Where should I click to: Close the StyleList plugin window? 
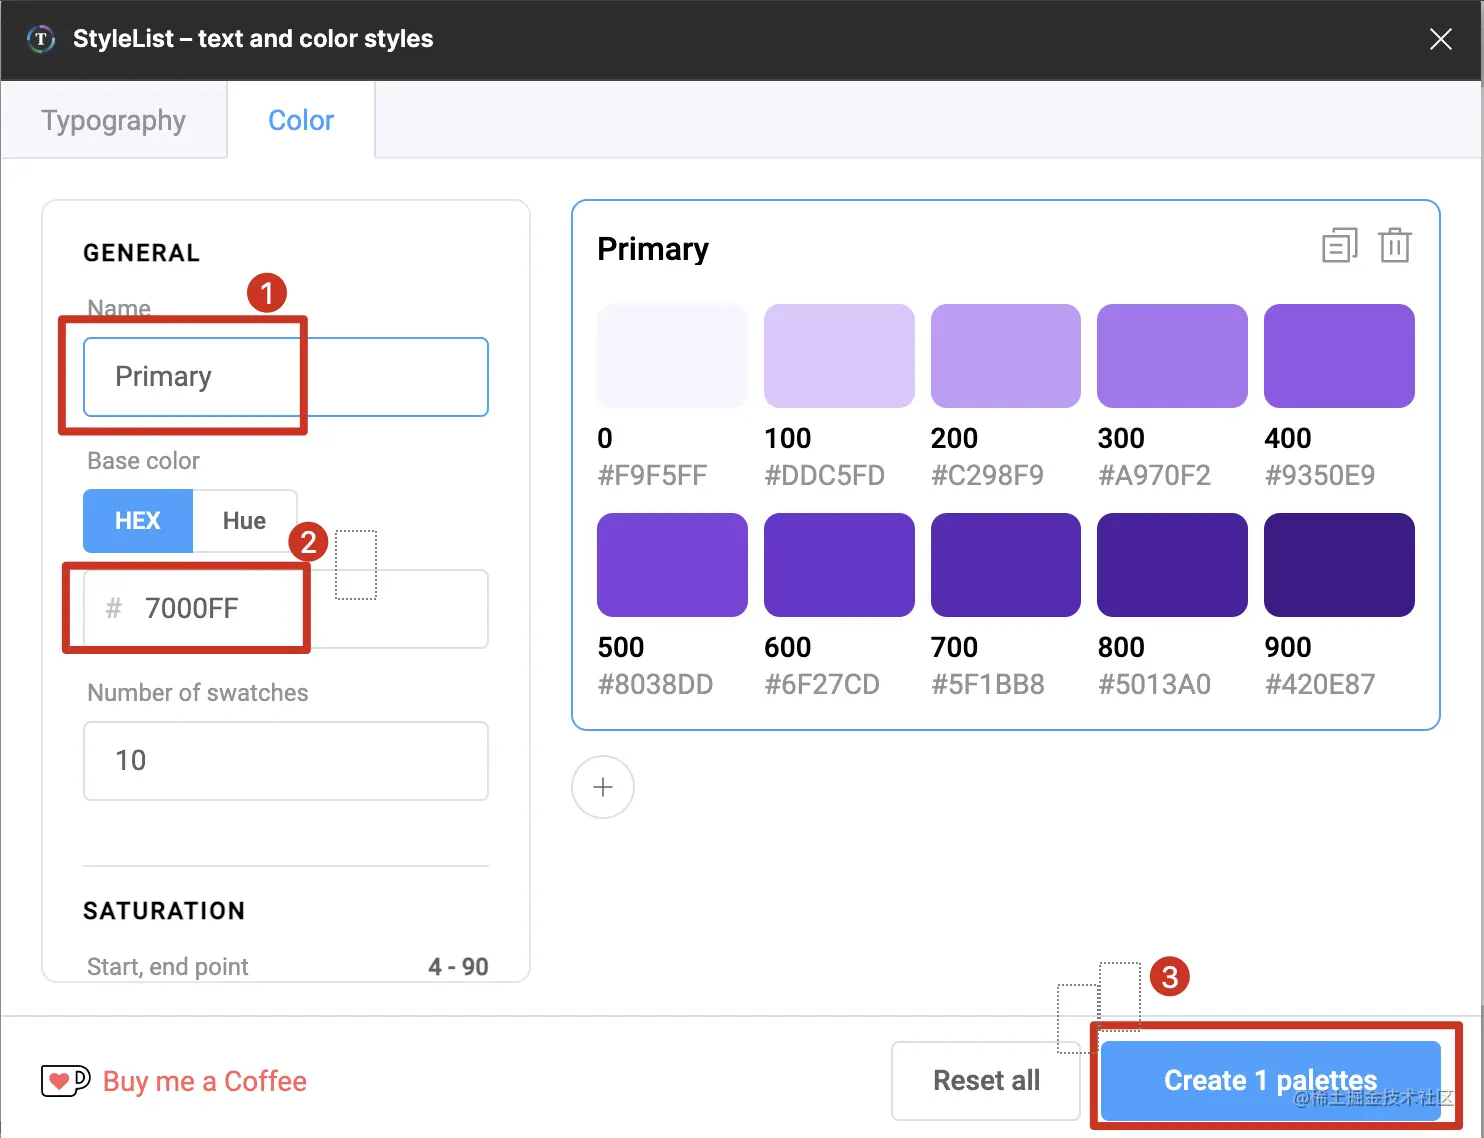(x=1440, y=39)
